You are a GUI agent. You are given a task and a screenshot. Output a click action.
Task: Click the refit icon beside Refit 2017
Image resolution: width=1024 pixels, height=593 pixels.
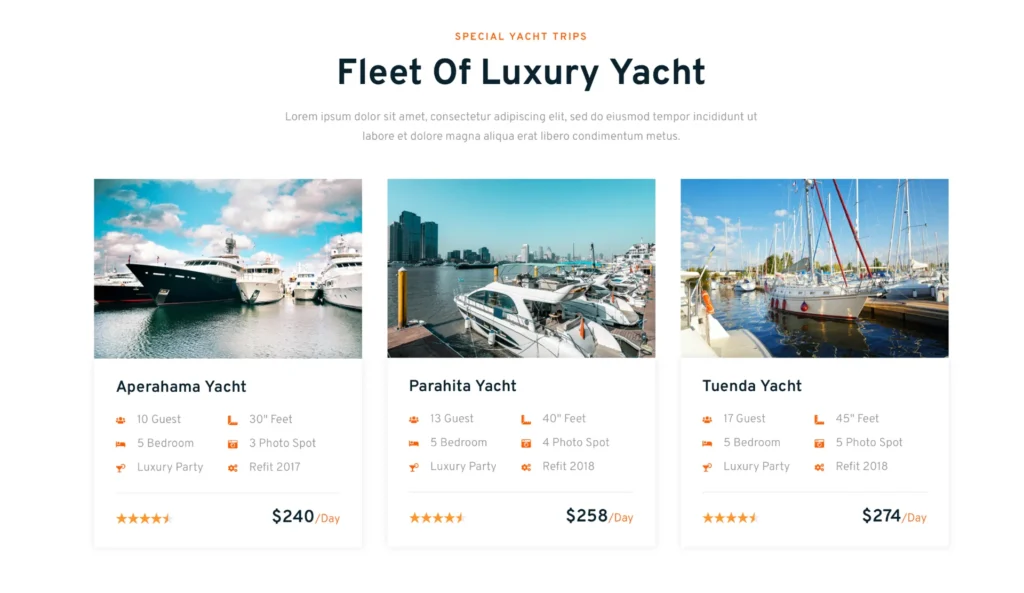point(232,468)
